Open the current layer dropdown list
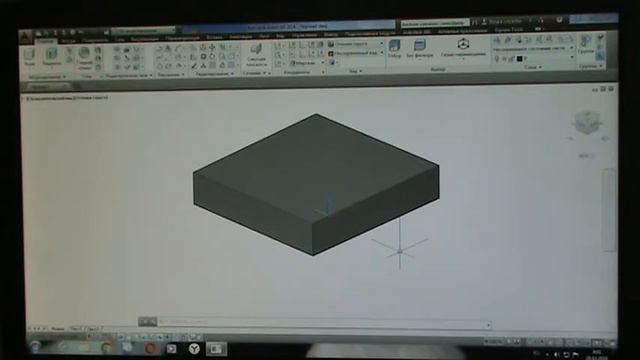Screen dimensions: 640x360 click(533, 59)
